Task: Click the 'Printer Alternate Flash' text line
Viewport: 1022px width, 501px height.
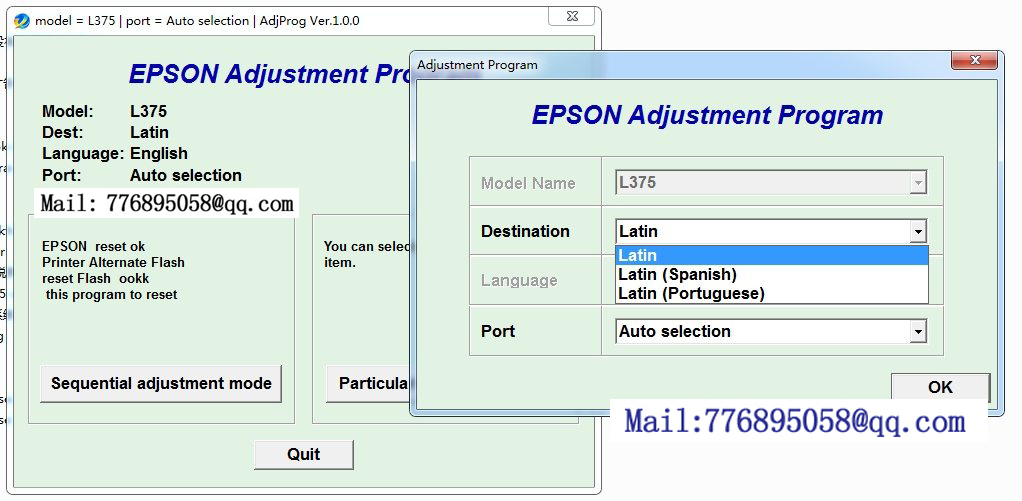Action: (x=113, y=263)
